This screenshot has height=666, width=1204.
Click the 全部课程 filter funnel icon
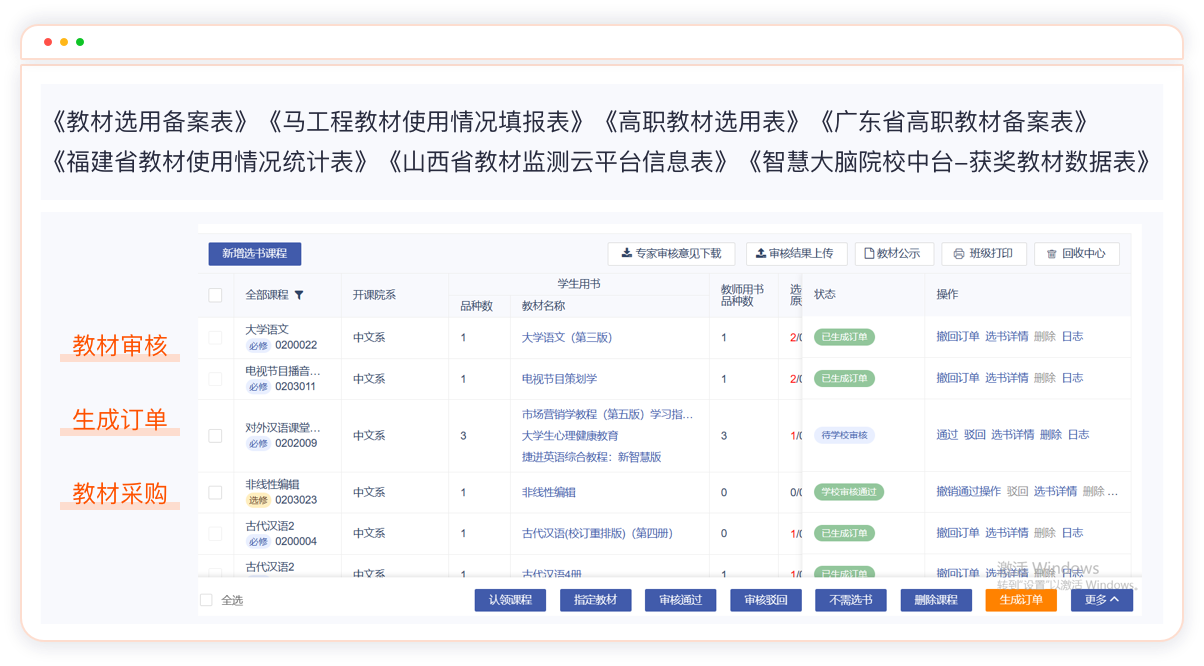(x=299, y=295)
